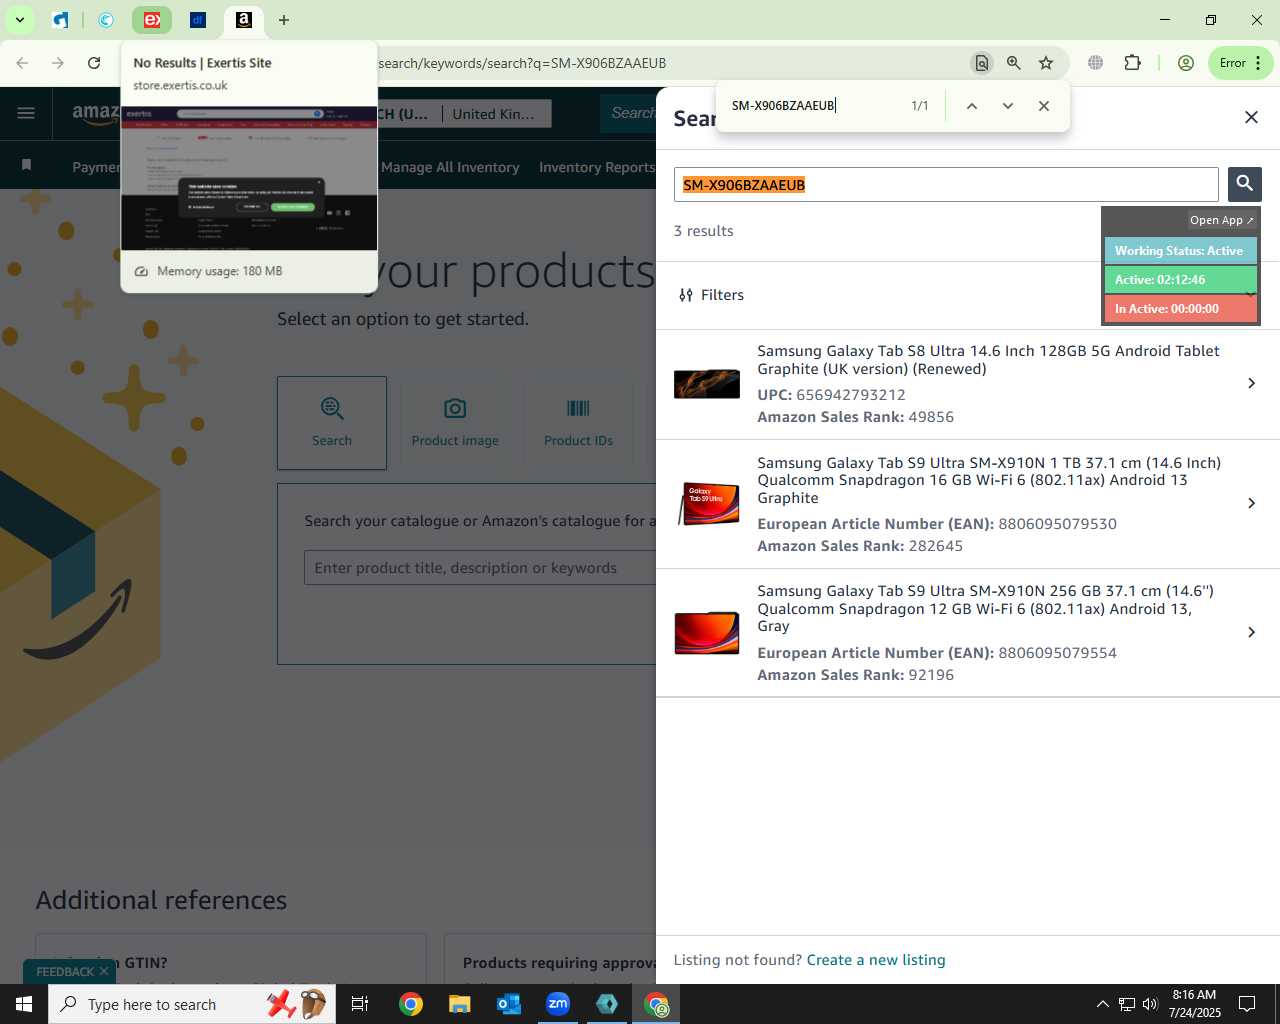
Task: Click the volume icon in system tray
Action: tap(1150, 1004)
